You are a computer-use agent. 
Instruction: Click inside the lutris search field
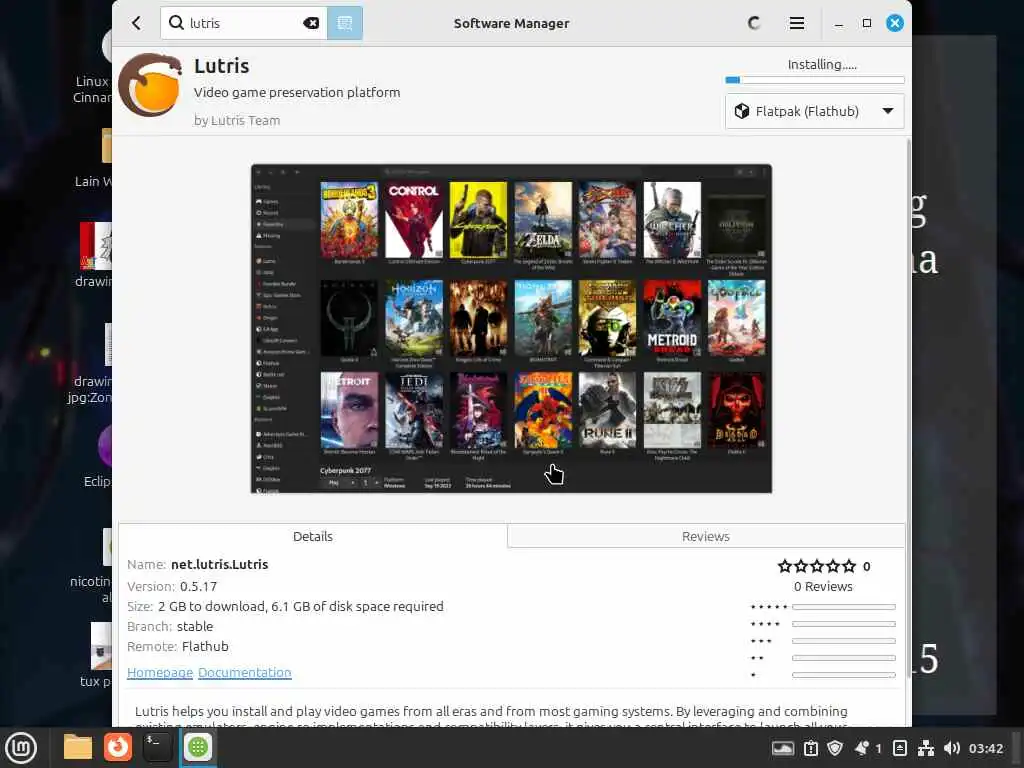[x=245, y=23]
